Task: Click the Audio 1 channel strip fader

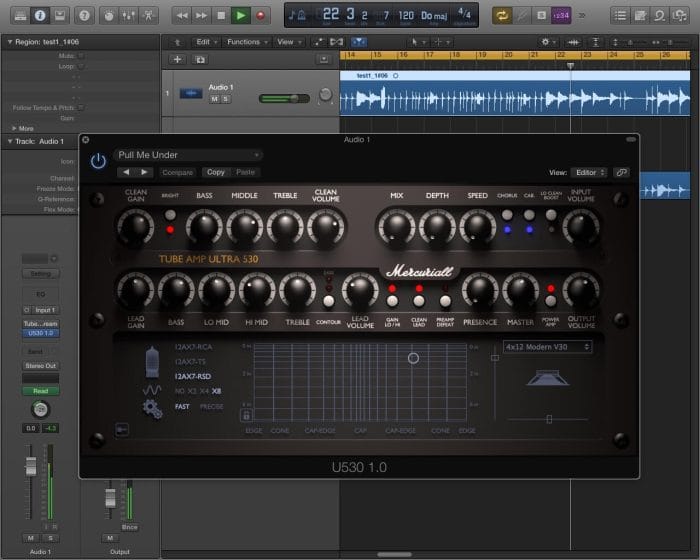Action: [31, 466]
